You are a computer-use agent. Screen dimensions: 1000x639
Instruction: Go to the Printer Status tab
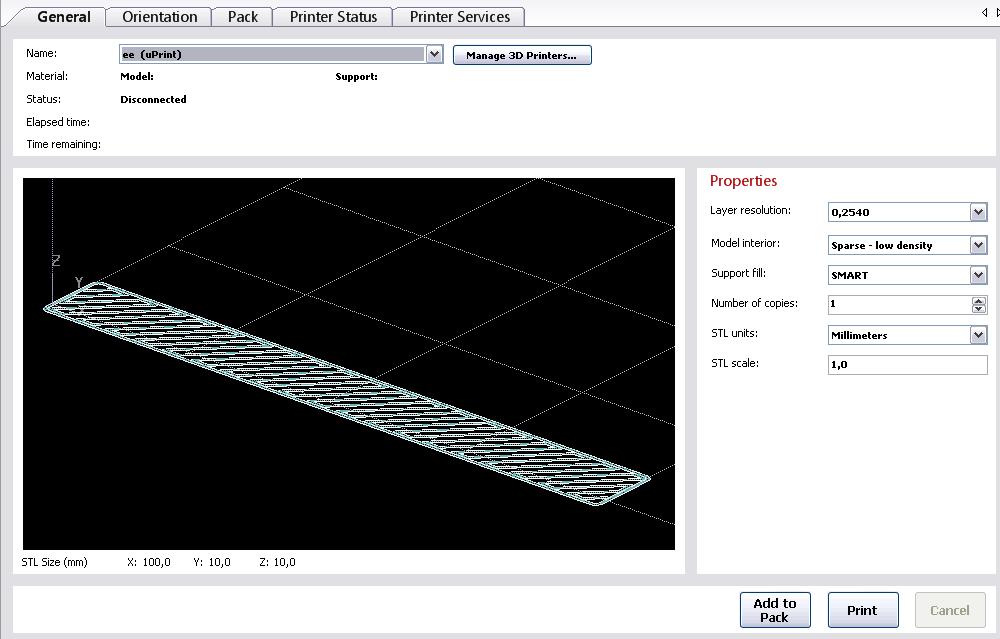tap(333, 17)
